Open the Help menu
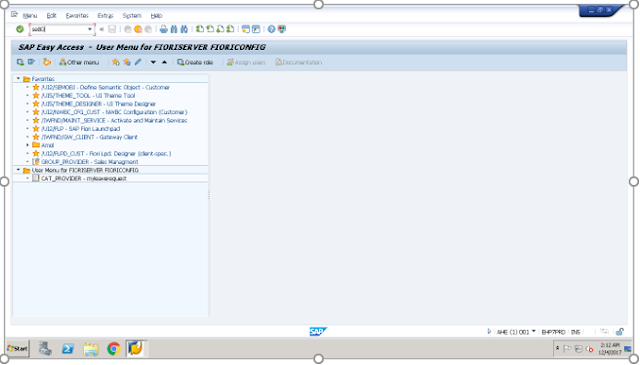This screenshot has width=640, height=365. click(x=156, y=16)
